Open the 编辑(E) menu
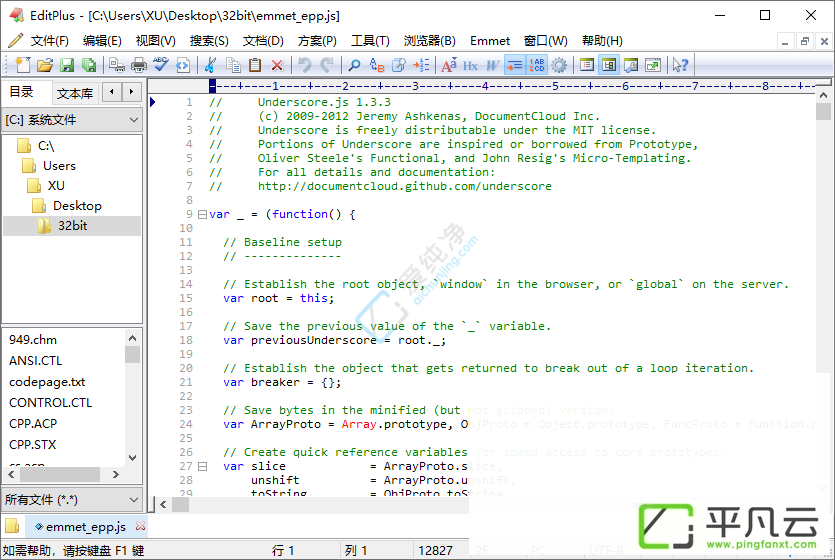 [102, 41]
